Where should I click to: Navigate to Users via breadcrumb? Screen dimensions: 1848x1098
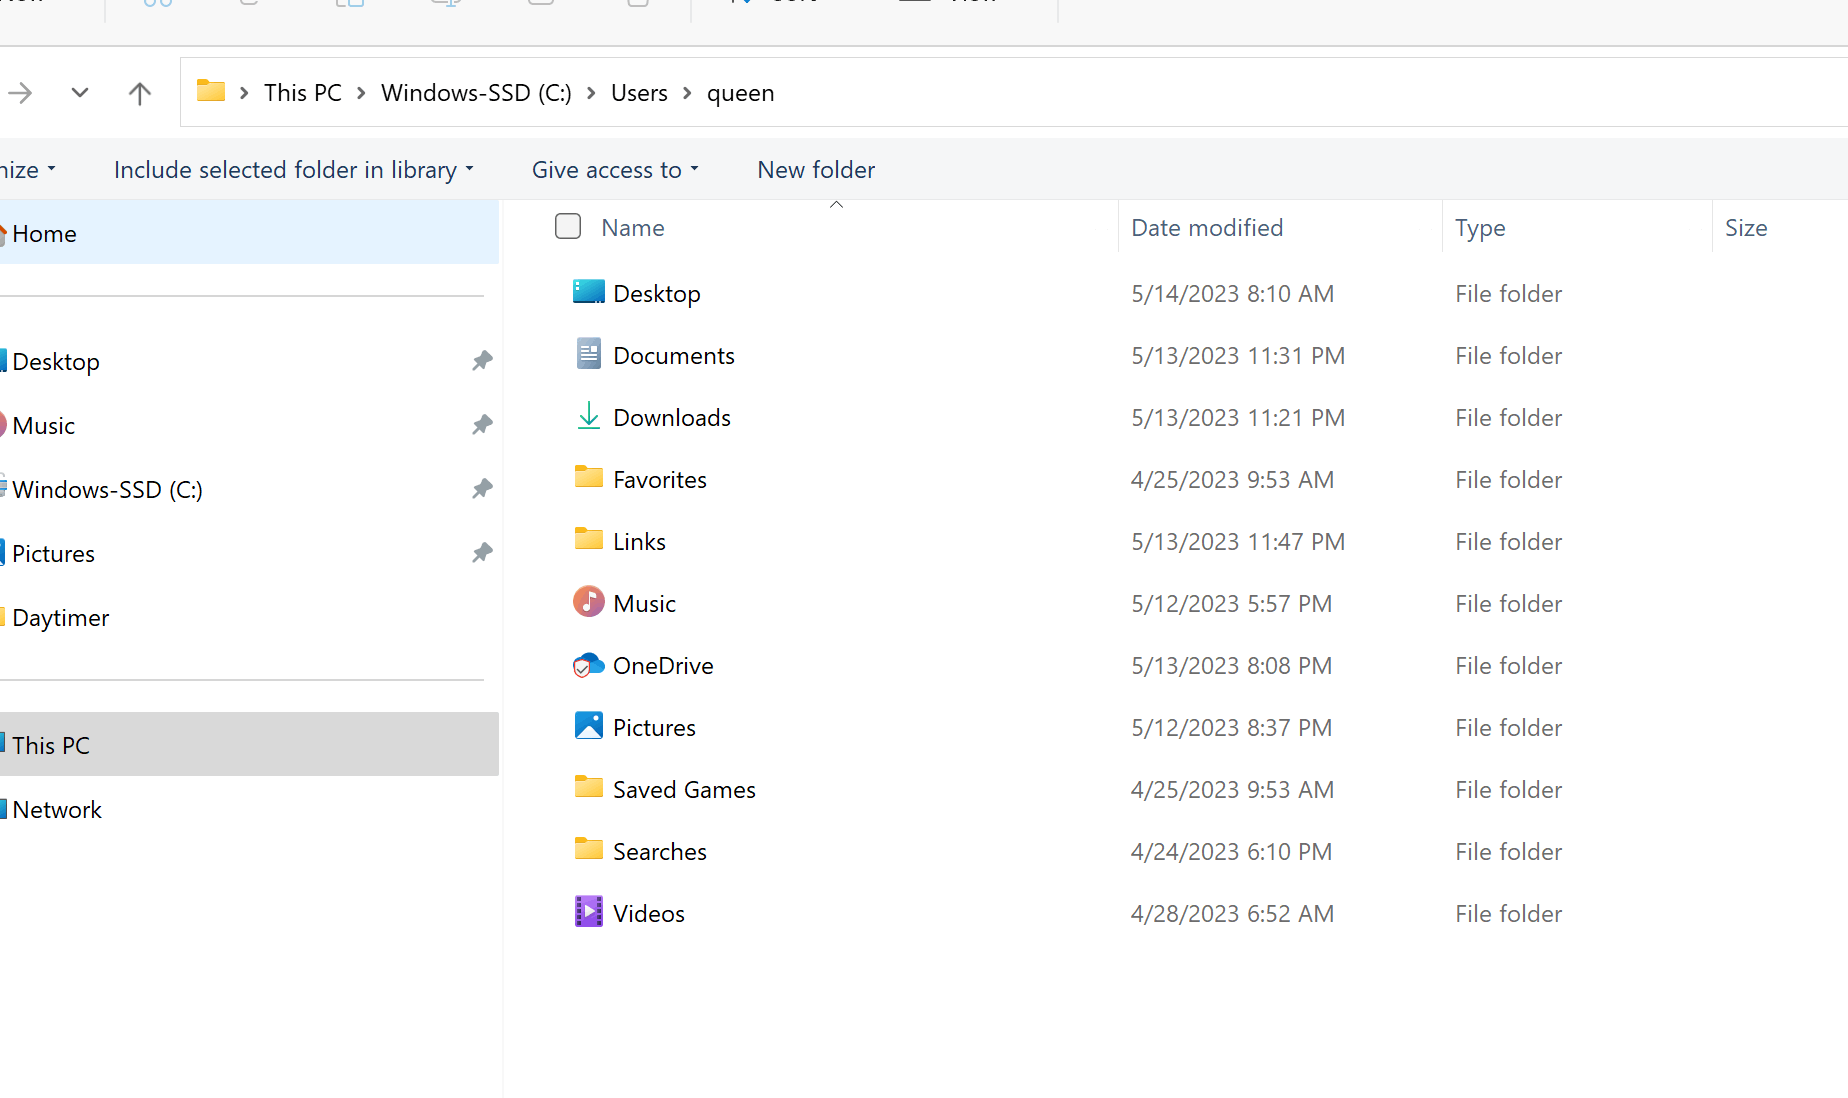pos(638,92)
